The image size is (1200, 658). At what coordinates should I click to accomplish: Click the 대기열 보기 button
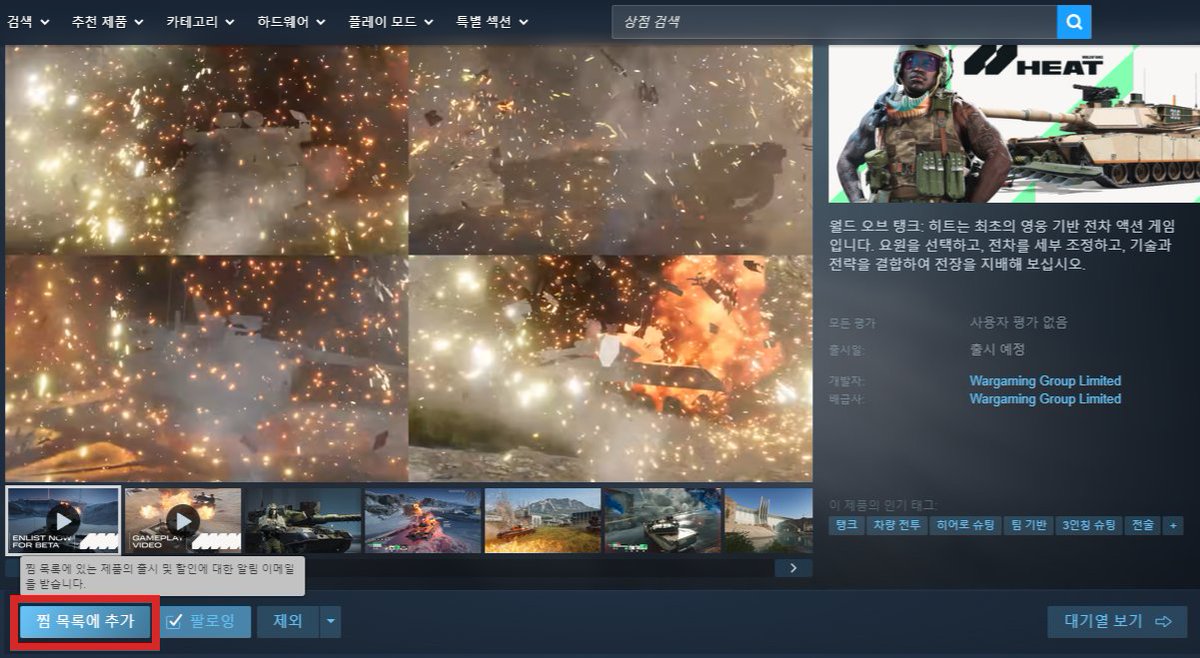point(1117,621)
